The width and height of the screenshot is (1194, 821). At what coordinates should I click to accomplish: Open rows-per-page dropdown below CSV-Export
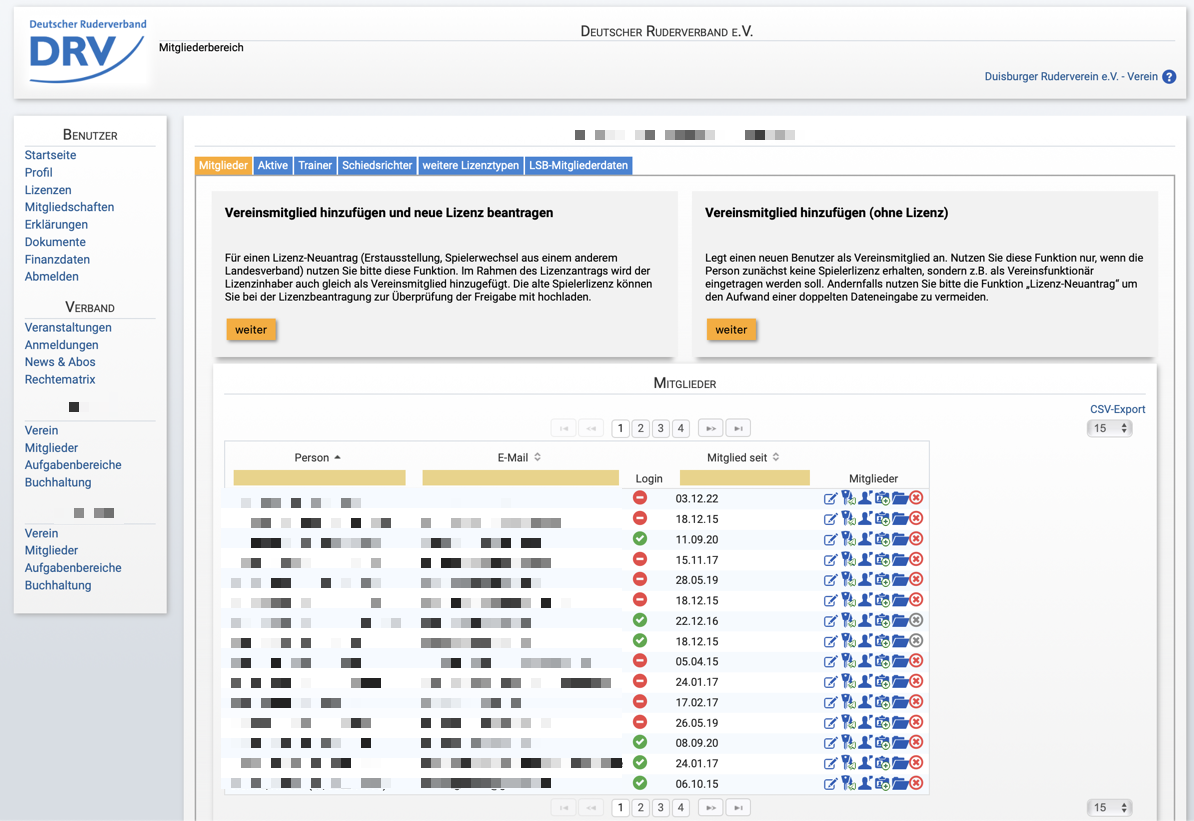1109,428
